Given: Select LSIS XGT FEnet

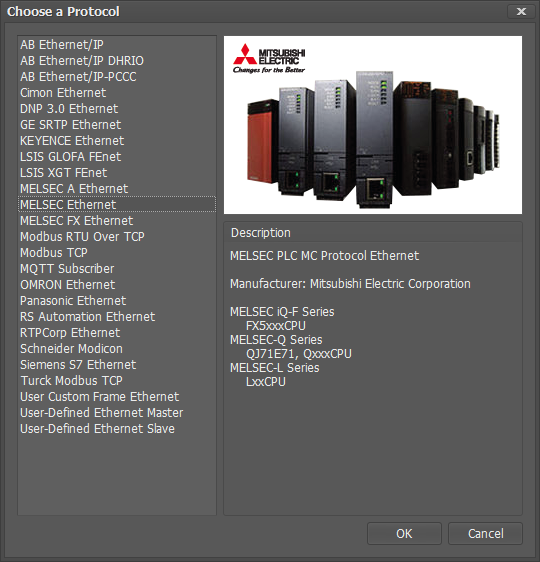Looking at the screenshot, I should coord(117,173).
